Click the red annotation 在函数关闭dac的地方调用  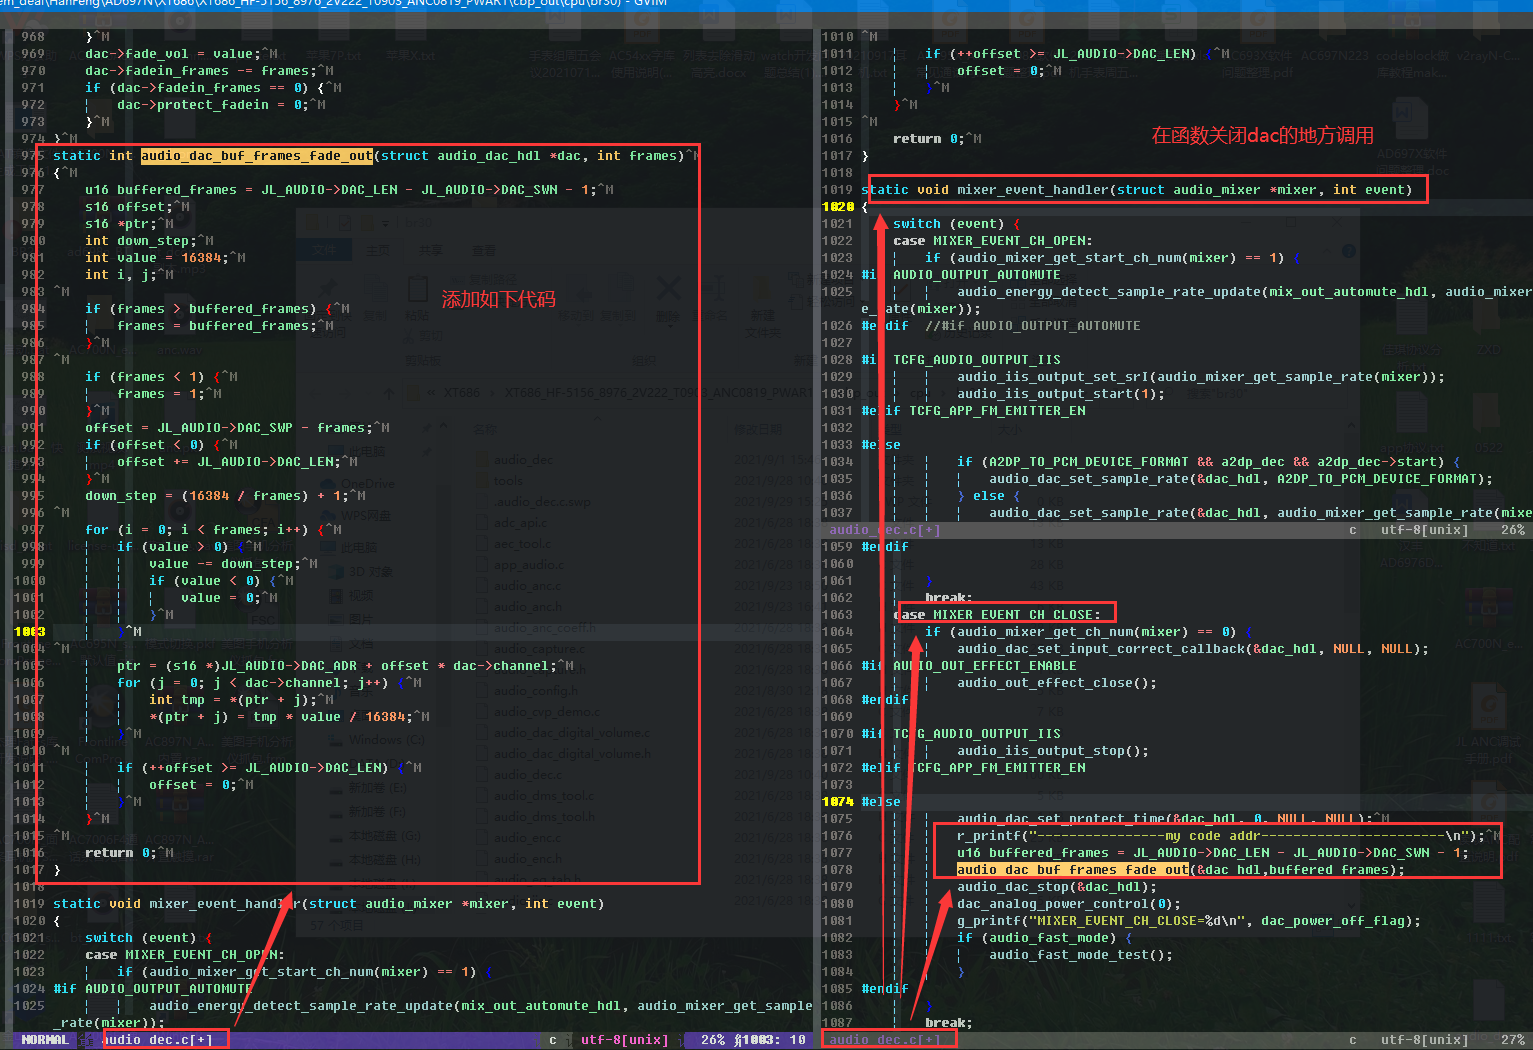(x=1262, y=135)
